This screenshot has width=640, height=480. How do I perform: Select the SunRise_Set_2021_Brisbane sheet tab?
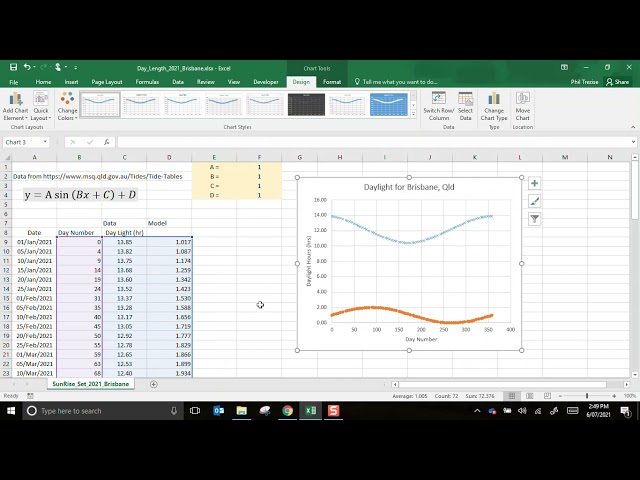(91, 384)
